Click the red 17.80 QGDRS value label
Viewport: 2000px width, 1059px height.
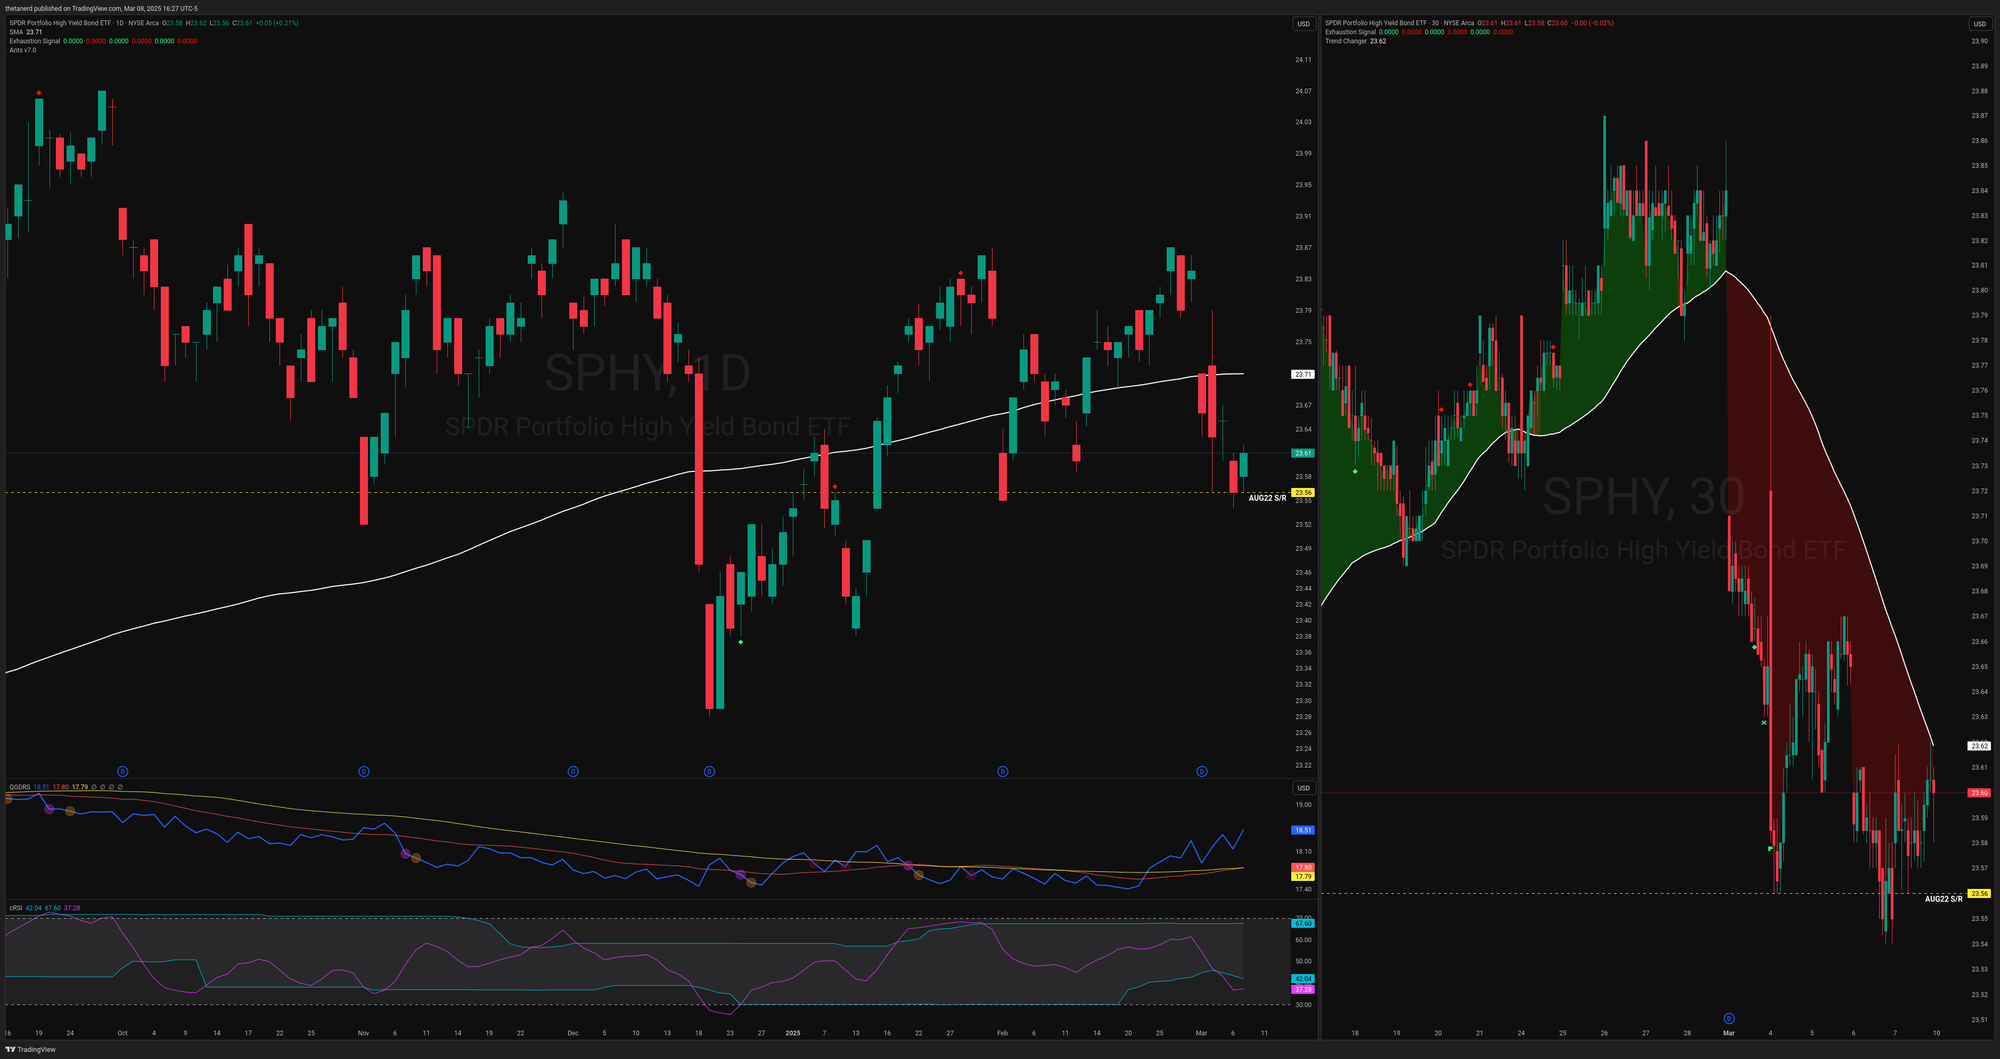tap(1303, 867)
